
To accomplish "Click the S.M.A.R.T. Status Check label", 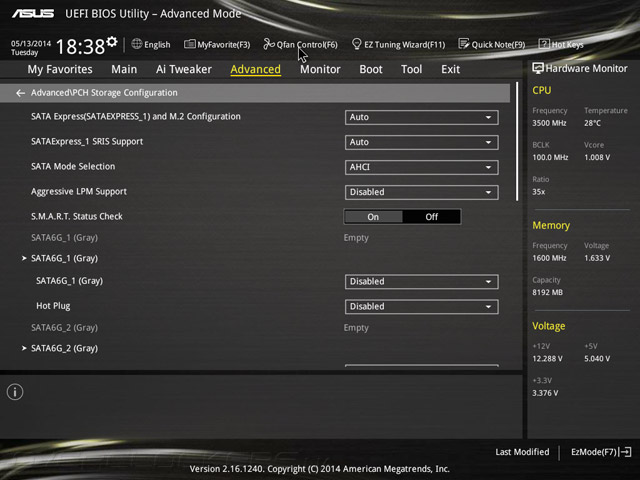I will (x=77, y=216).
